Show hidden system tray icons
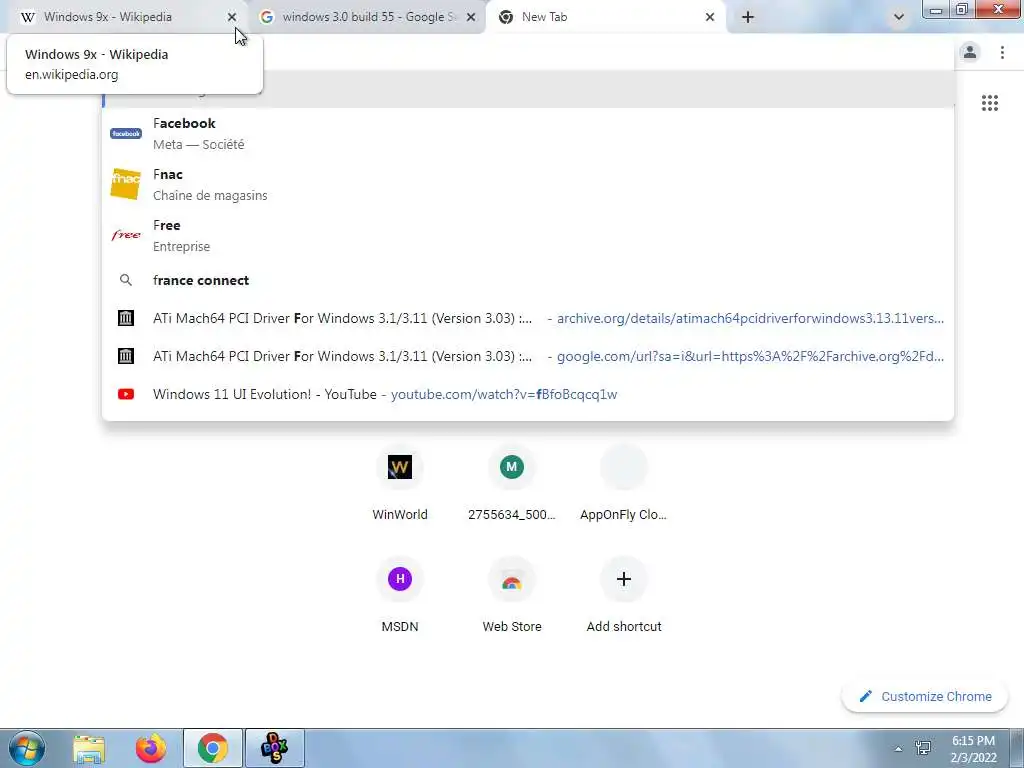The image size is (1024, 768). click(898, 749)
